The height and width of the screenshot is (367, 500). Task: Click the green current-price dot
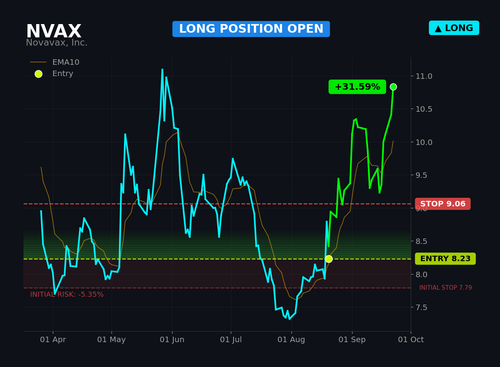[393, 87]
